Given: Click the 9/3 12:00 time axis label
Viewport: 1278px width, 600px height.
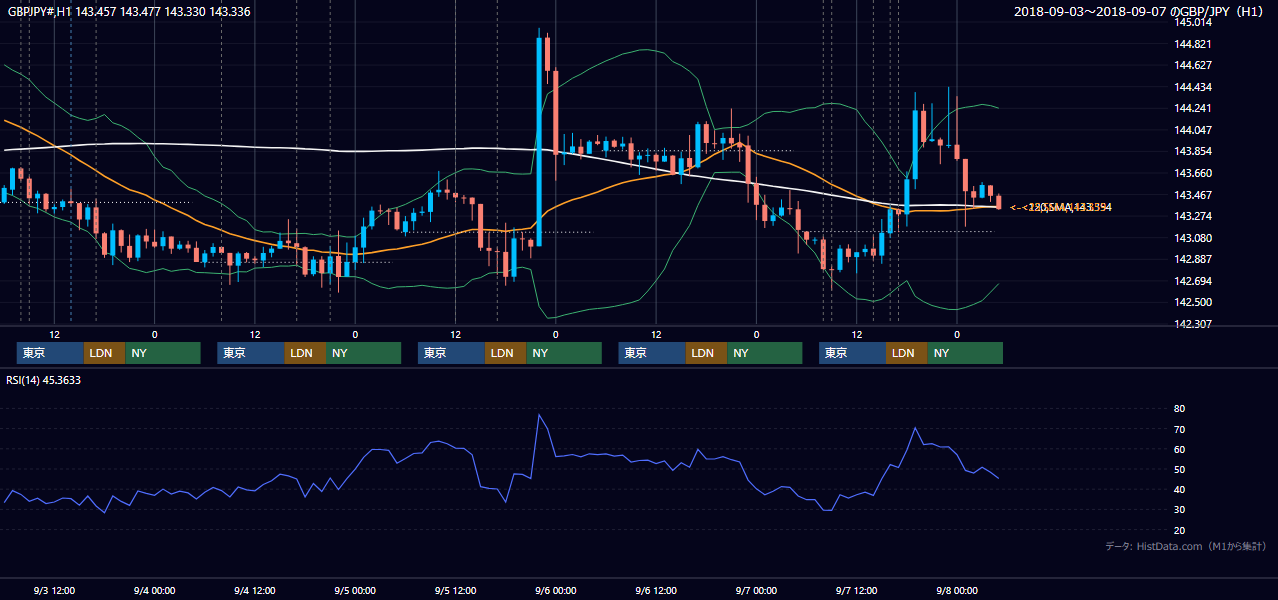Looking at the screenshot, I should pyautogui.click(x=54, y=590).
